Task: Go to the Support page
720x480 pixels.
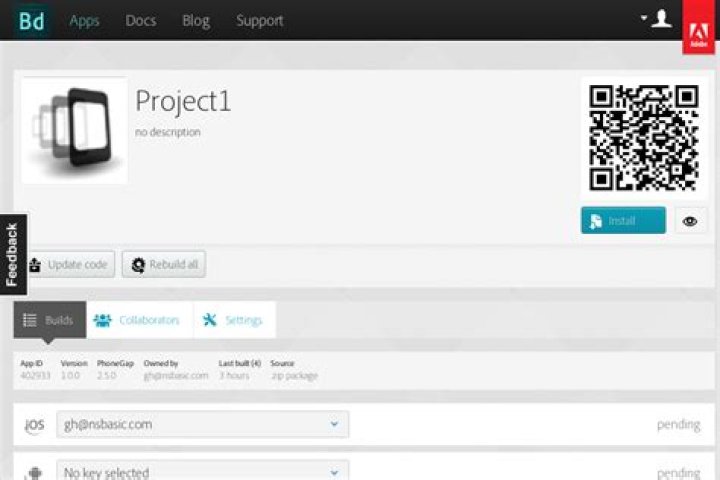Action: (259, 20)
